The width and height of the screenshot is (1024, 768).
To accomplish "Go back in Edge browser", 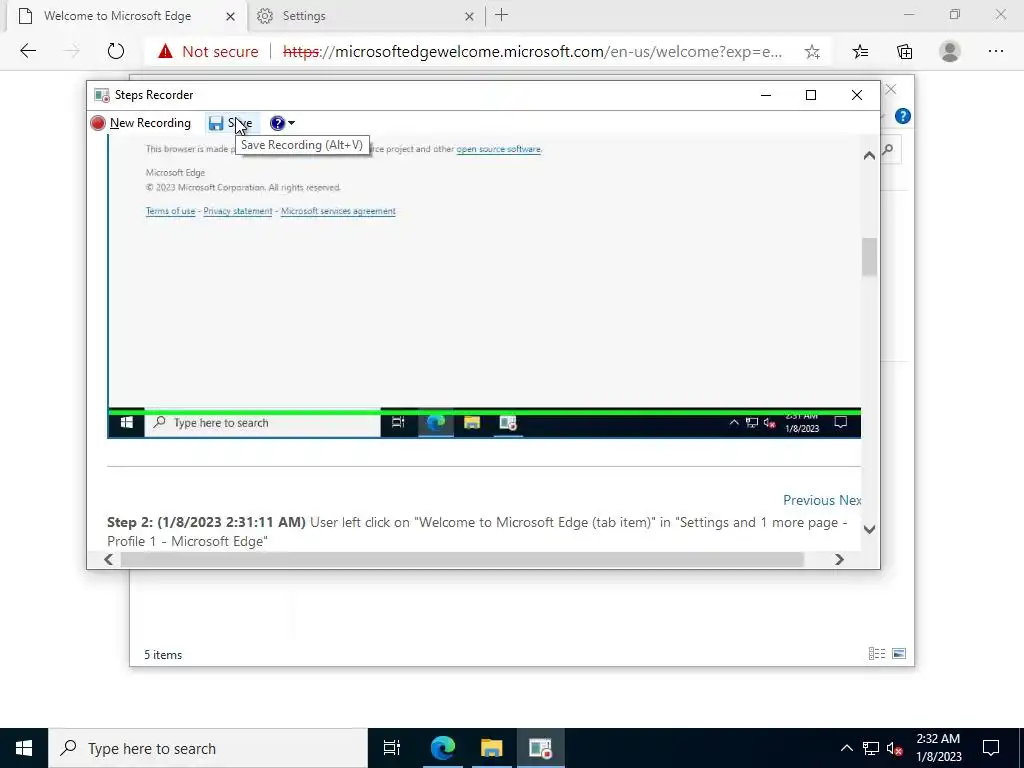I will [x=28, y=51].
